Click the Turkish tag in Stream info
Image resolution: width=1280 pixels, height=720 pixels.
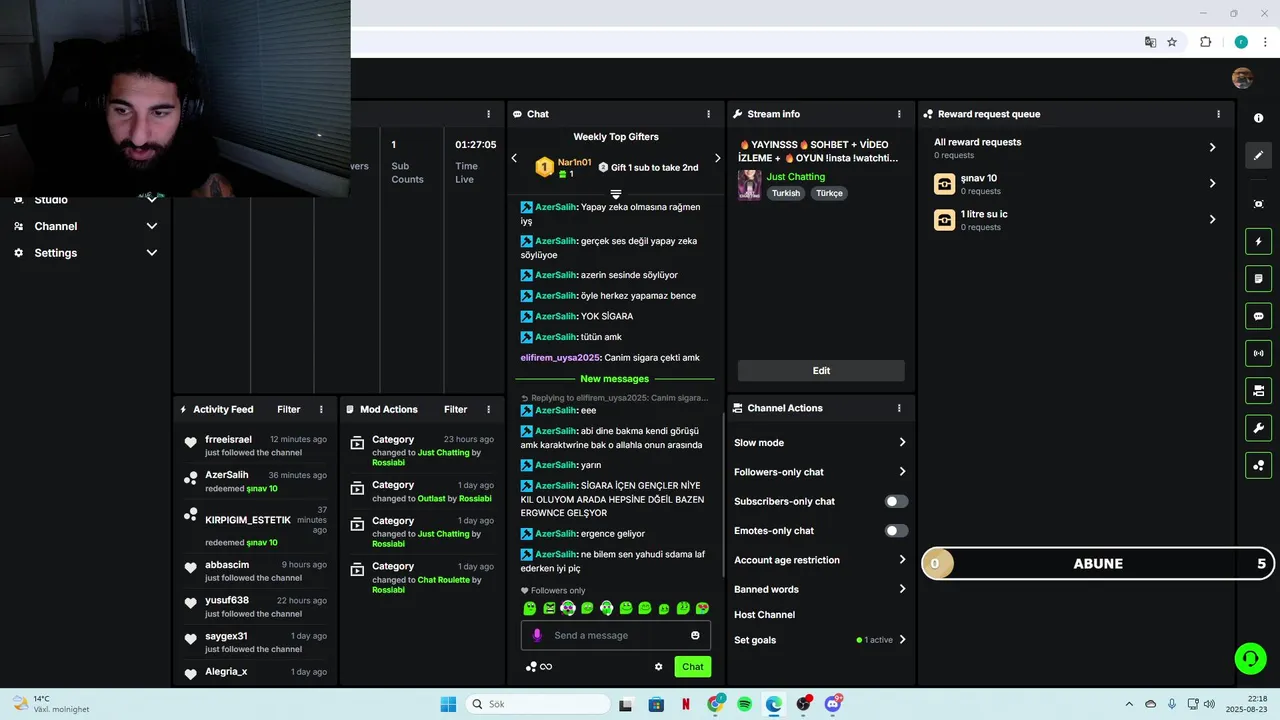(786, 193)
